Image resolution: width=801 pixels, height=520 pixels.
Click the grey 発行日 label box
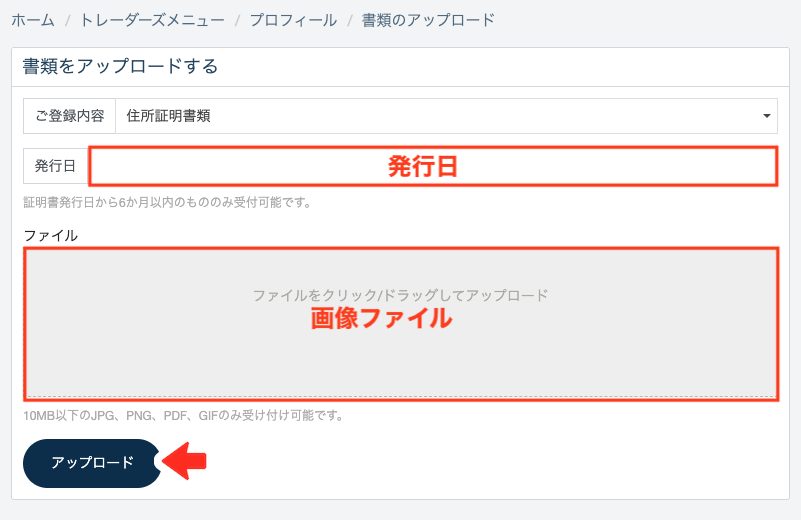tap(55, 166)
